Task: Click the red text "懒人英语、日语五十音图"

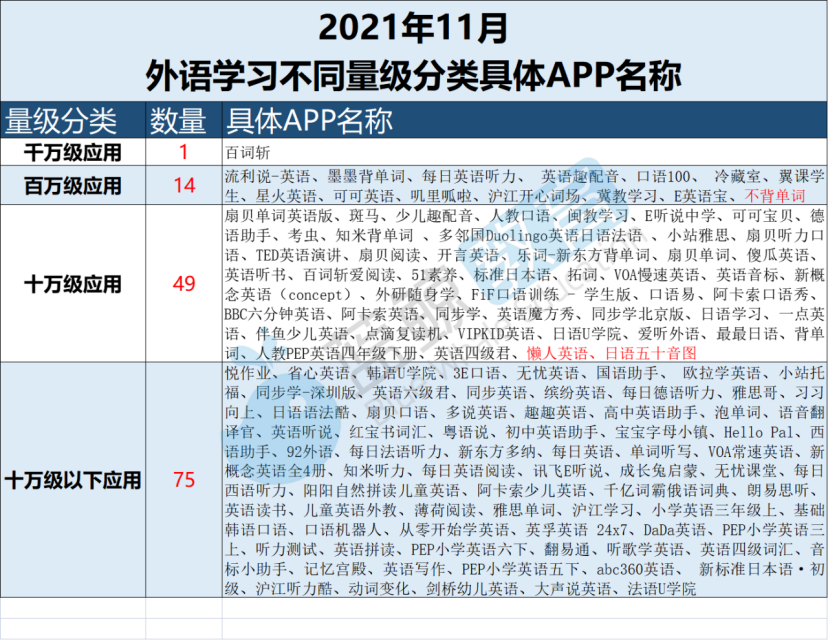Action: 609,354
